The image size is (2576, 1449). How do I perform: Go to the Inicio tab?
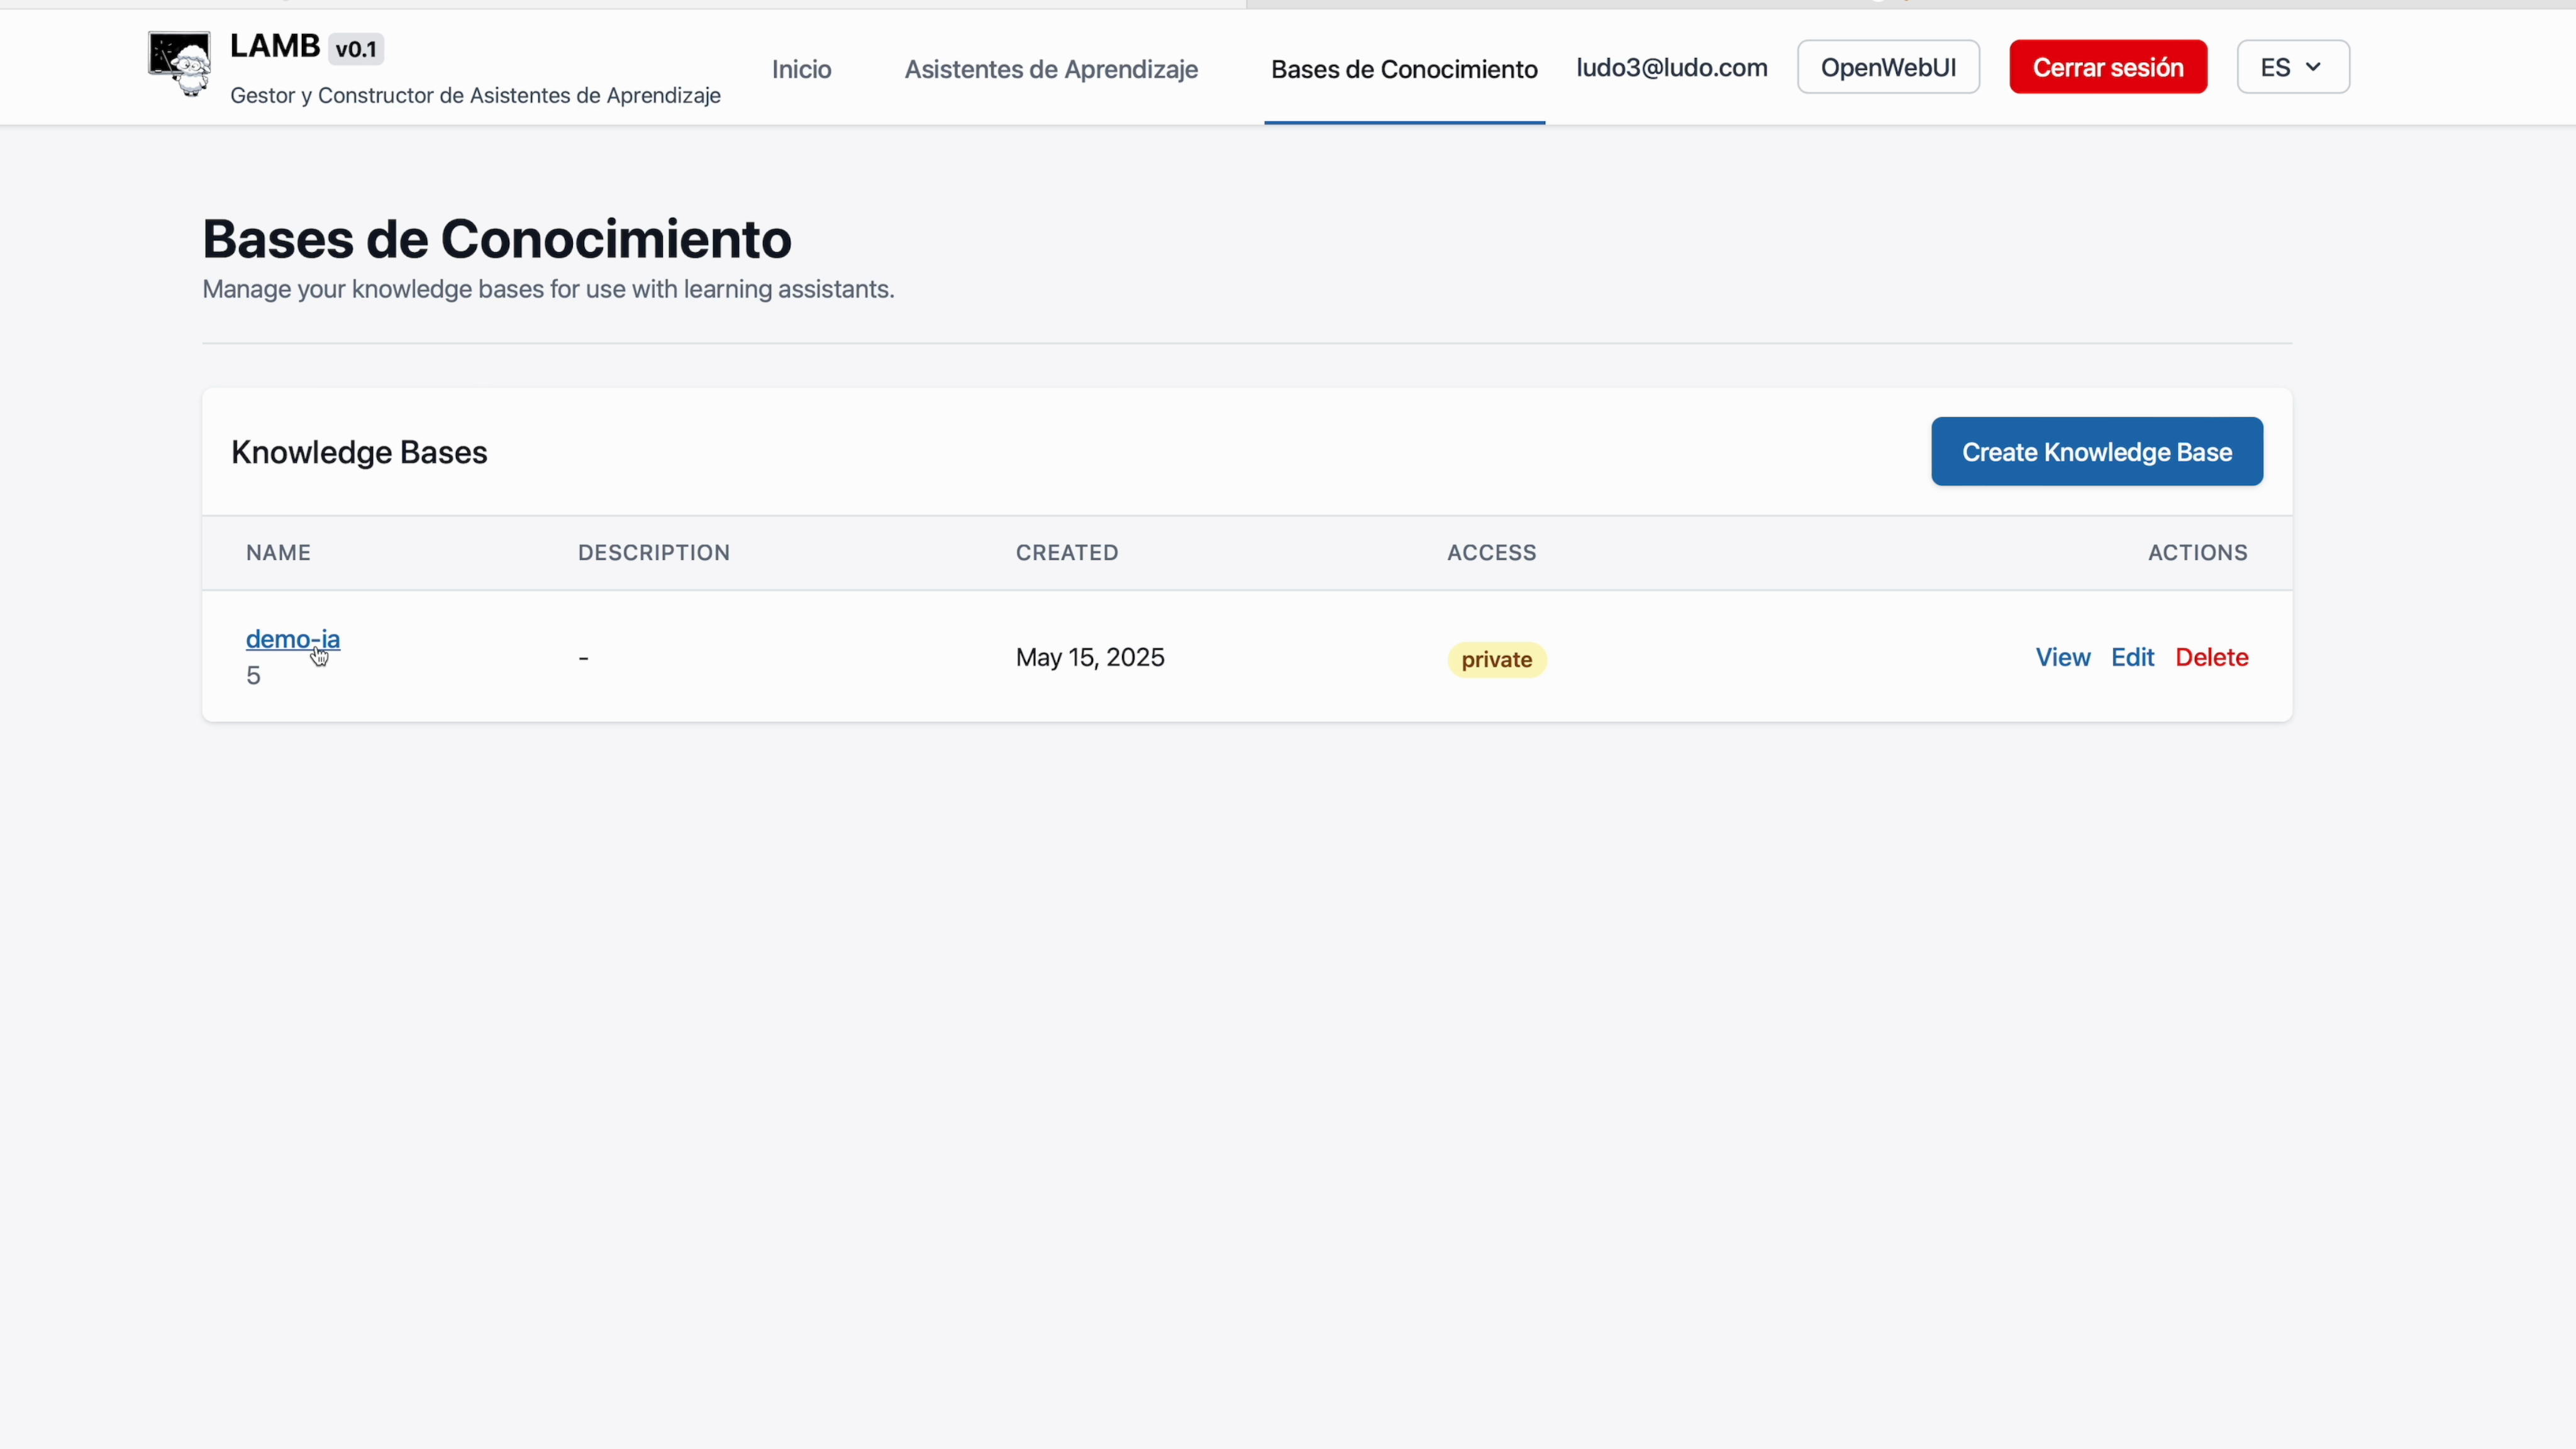801,69
